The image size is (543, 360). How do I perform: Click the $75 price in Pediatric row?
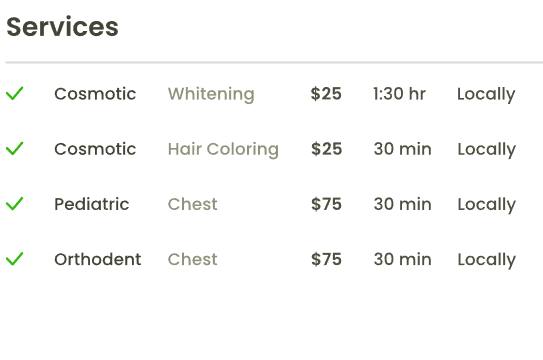(x=326, y=204)
